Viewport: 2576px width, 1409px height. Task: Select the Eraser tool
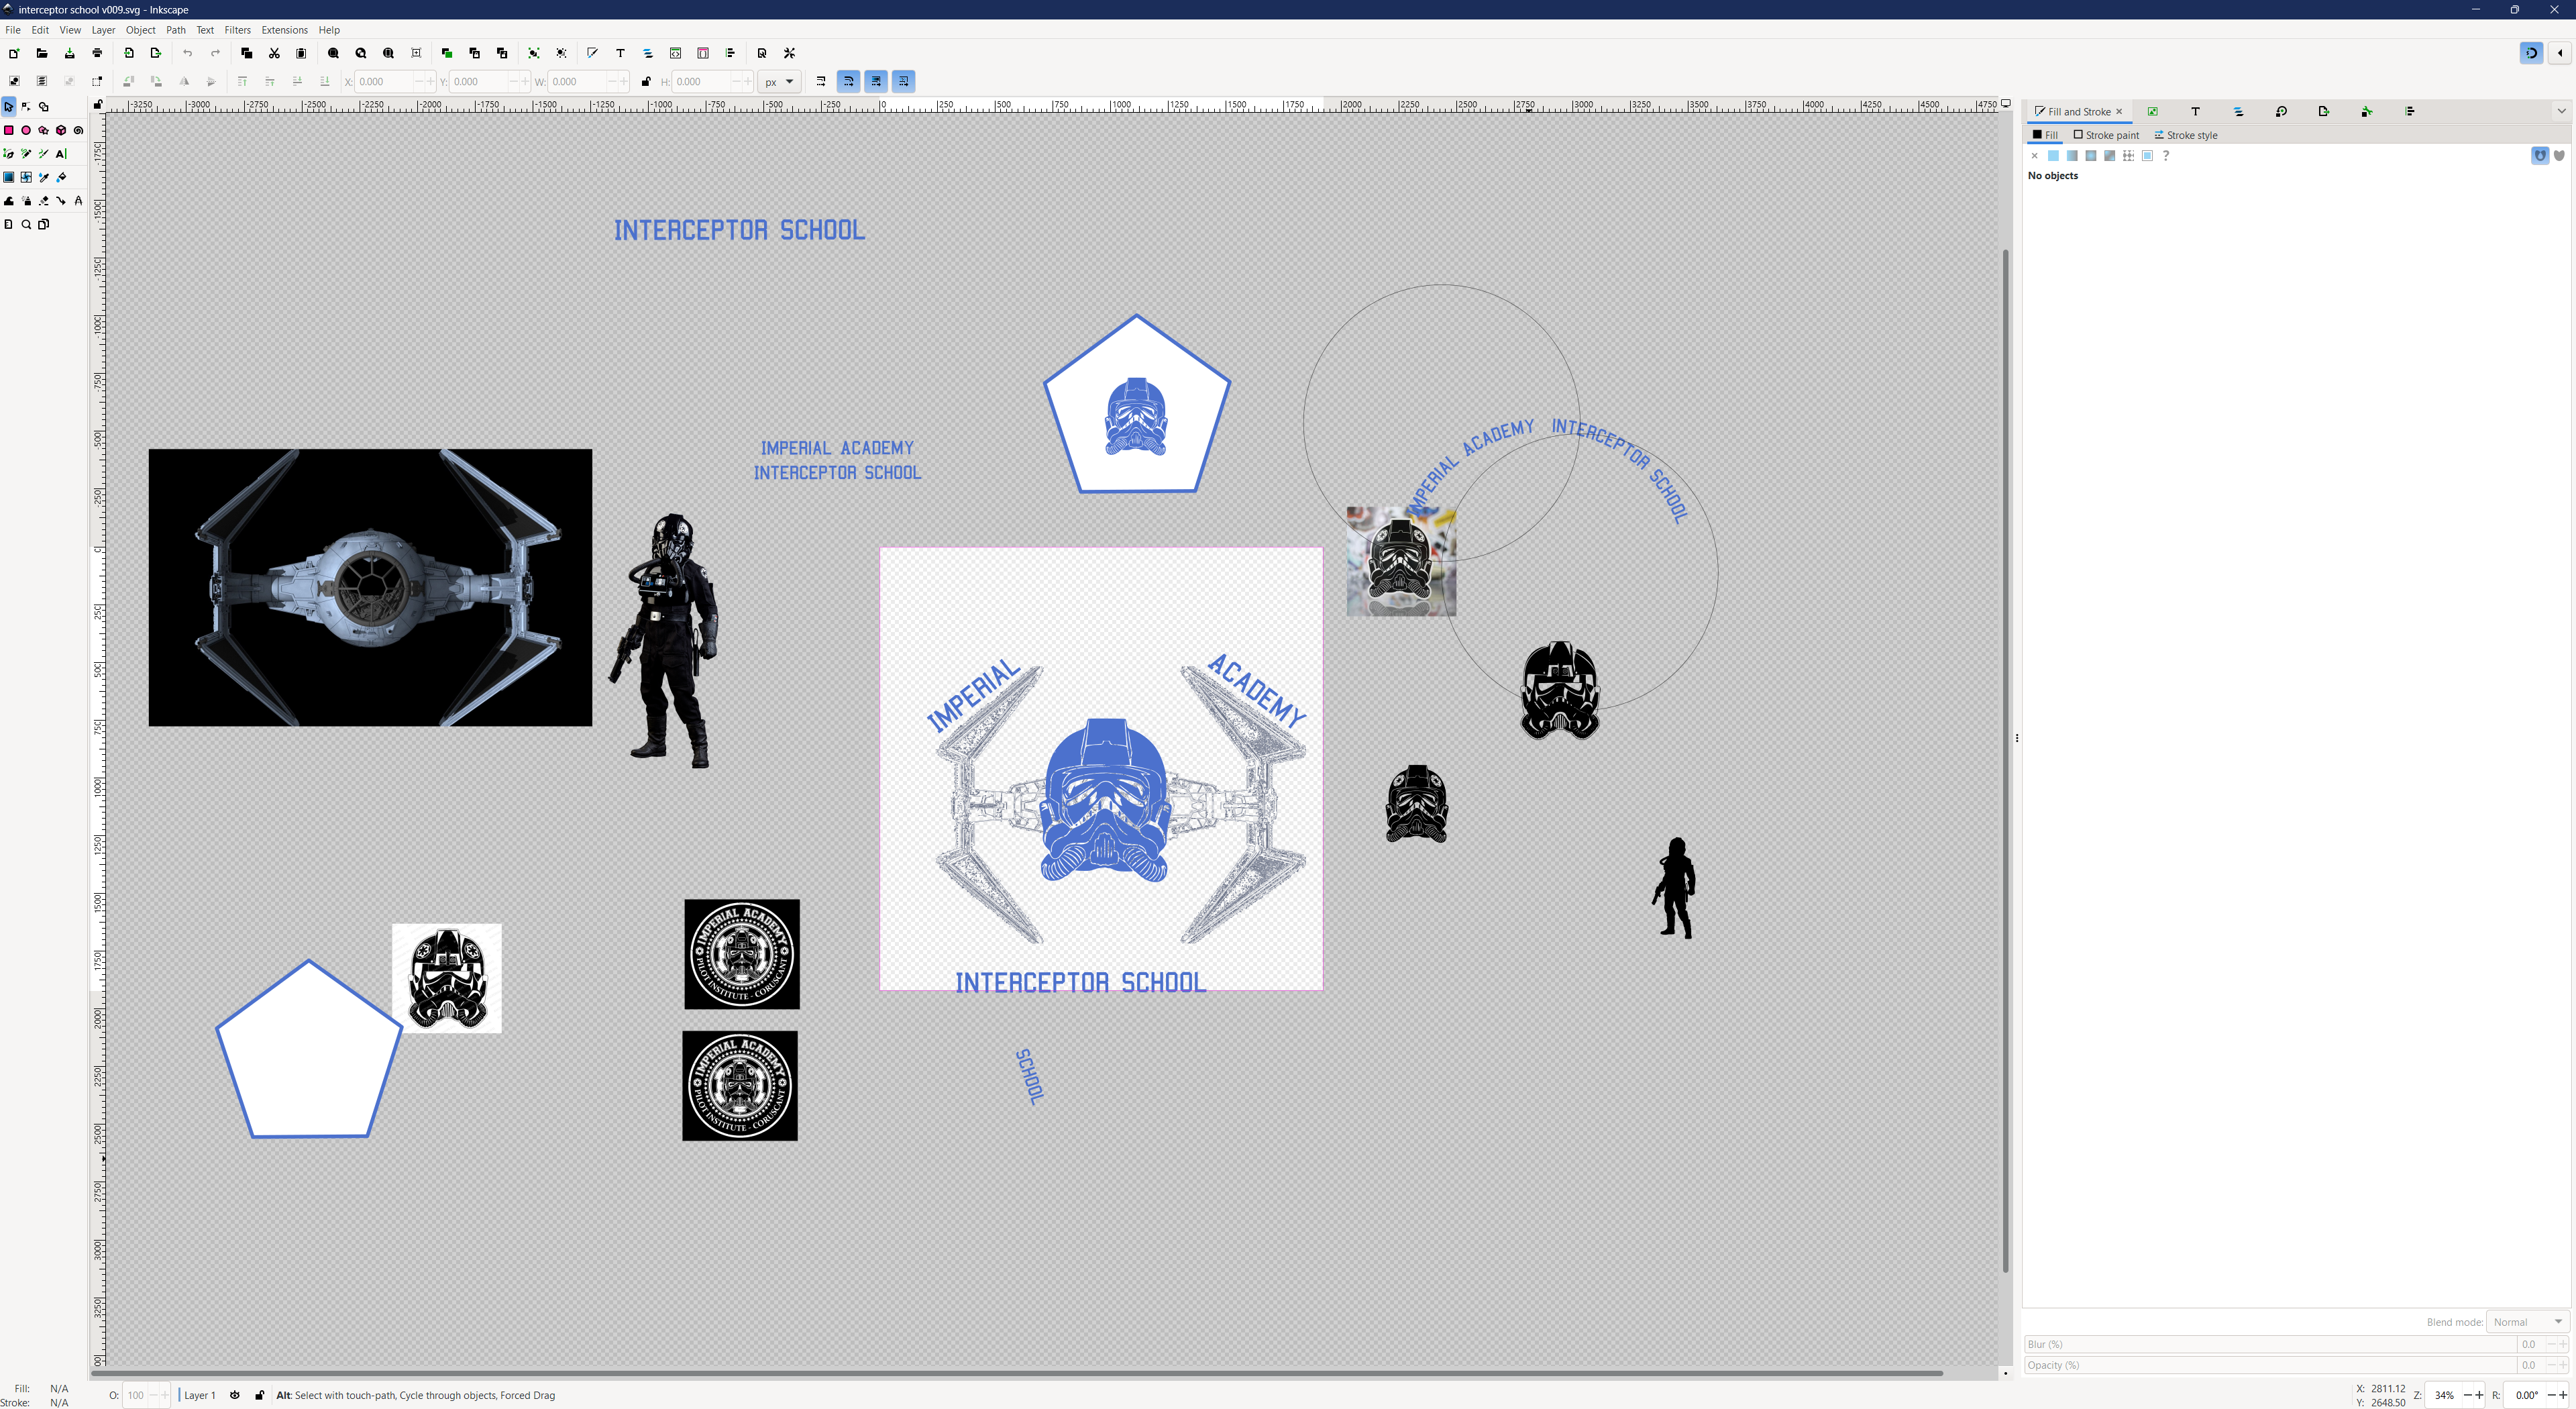click(x=44, y=201)
